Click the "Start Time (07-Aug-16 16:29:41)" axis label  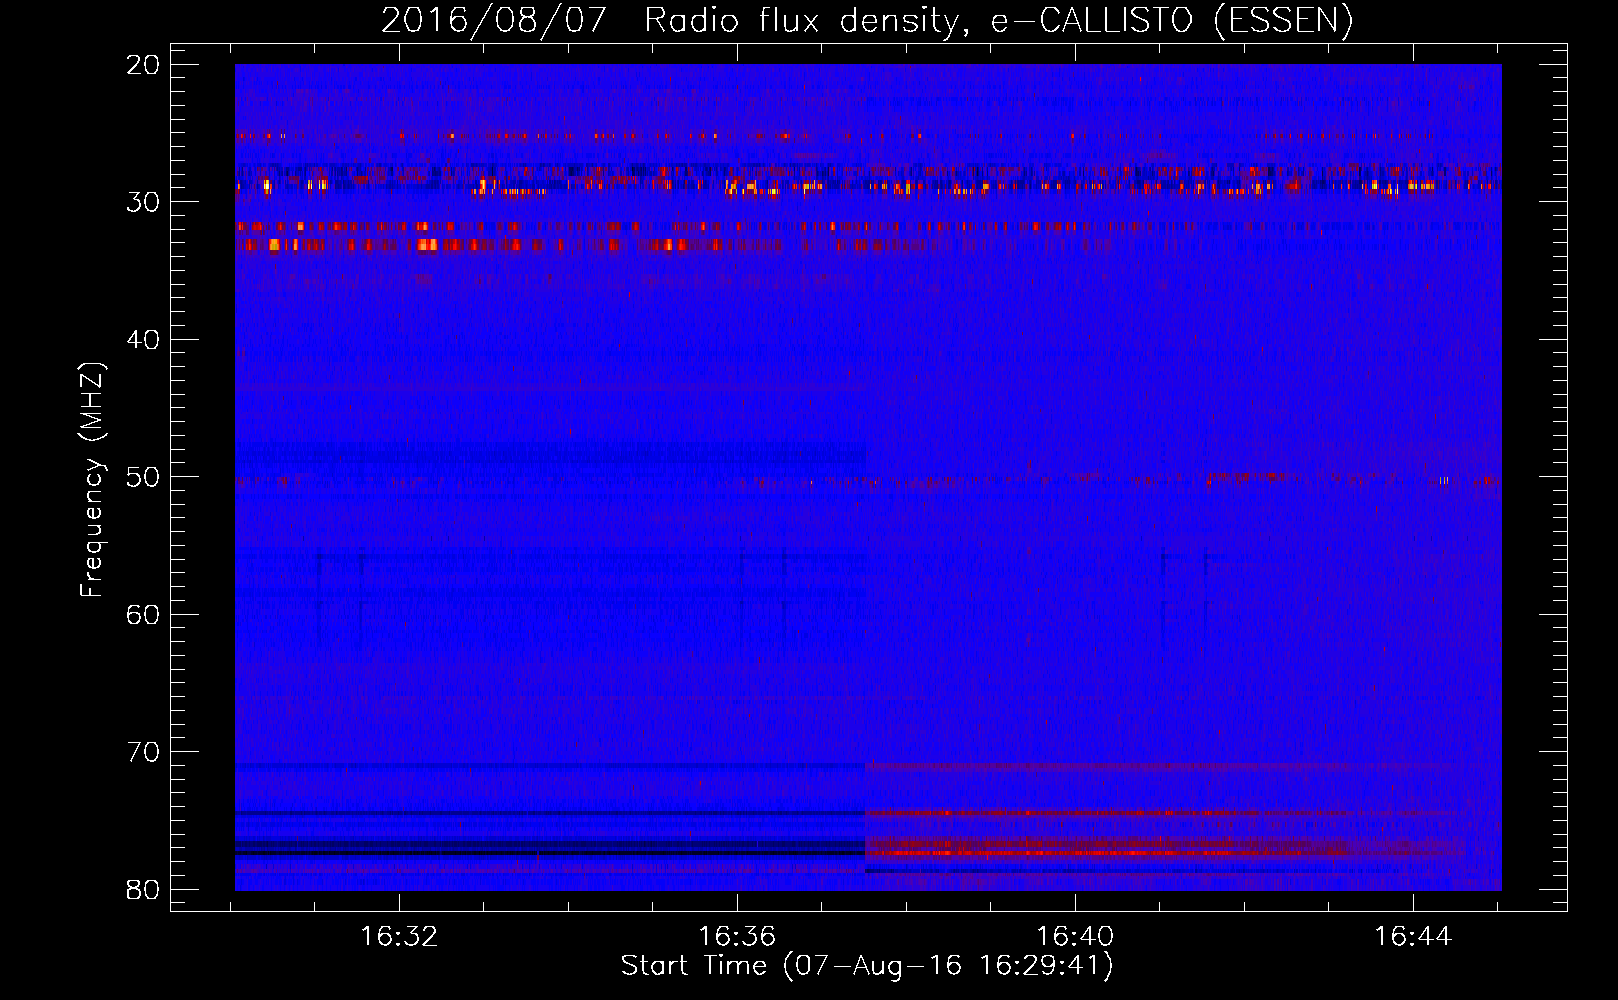point(867,966)
